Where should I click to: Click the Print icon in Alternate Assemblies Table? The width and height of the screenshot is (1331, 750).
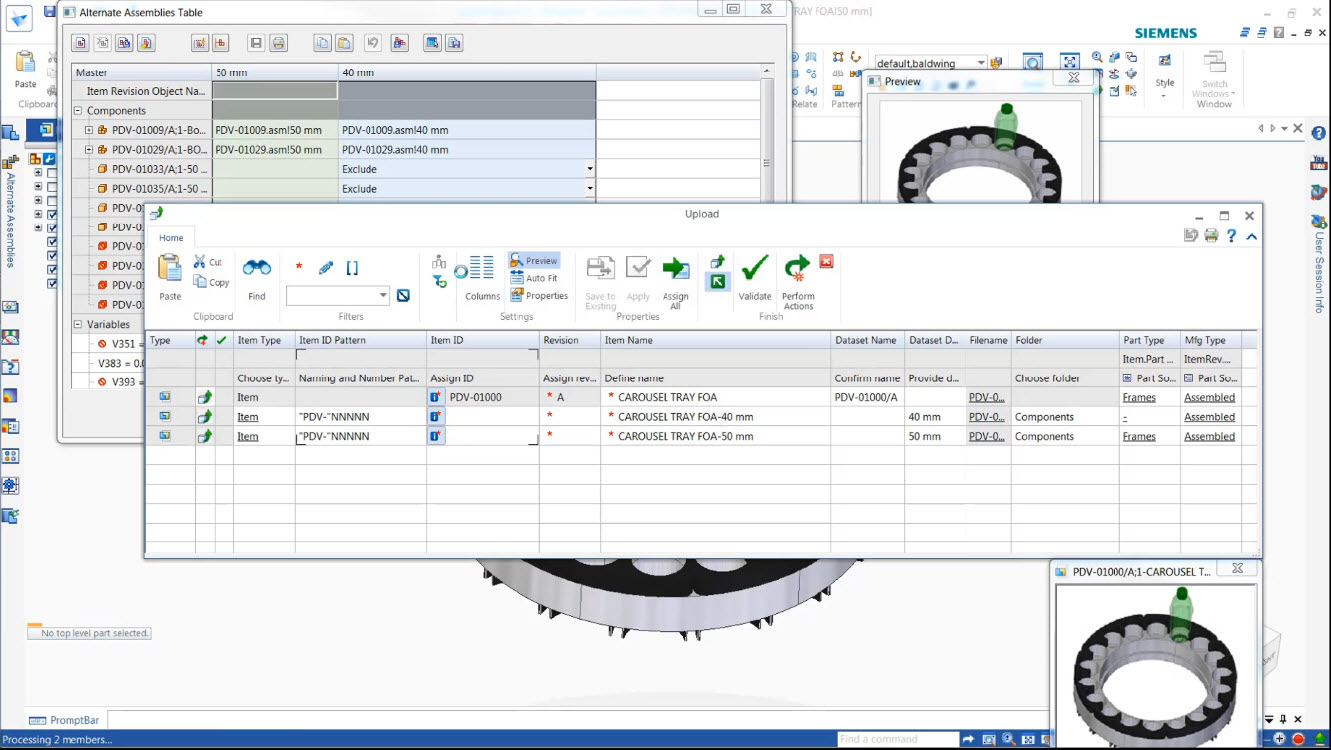[278, 42]
